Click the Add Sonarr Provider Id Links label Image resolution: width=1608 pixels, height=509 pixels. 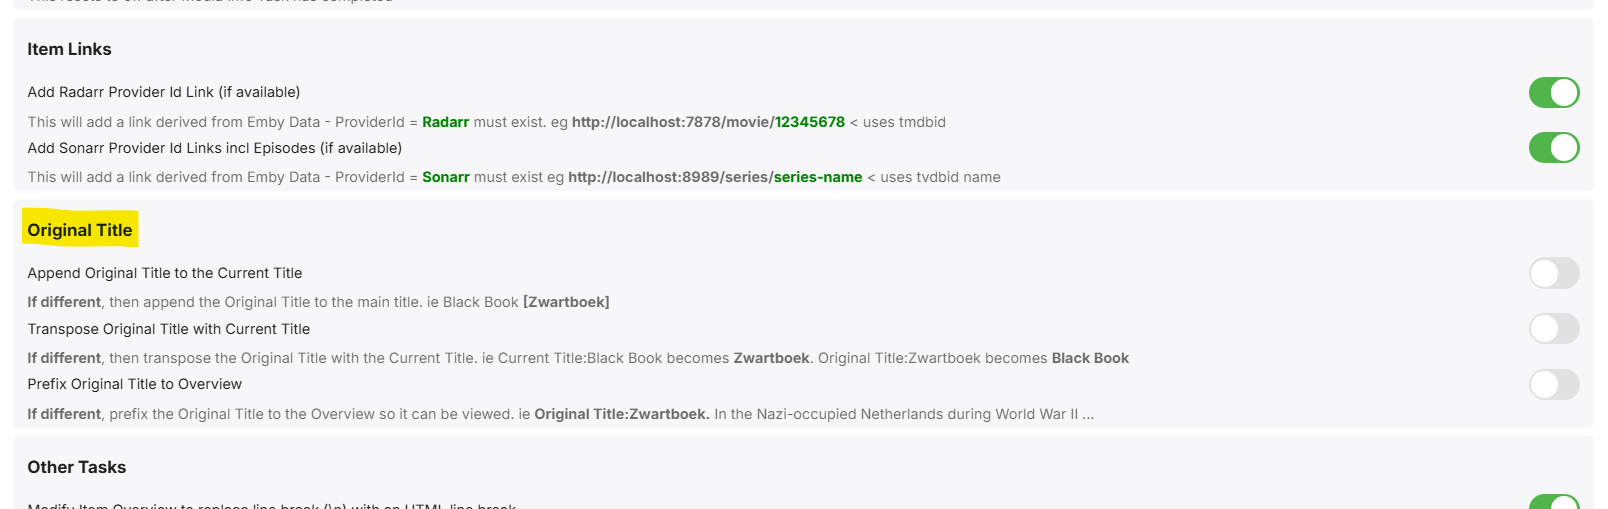(215, 148)
